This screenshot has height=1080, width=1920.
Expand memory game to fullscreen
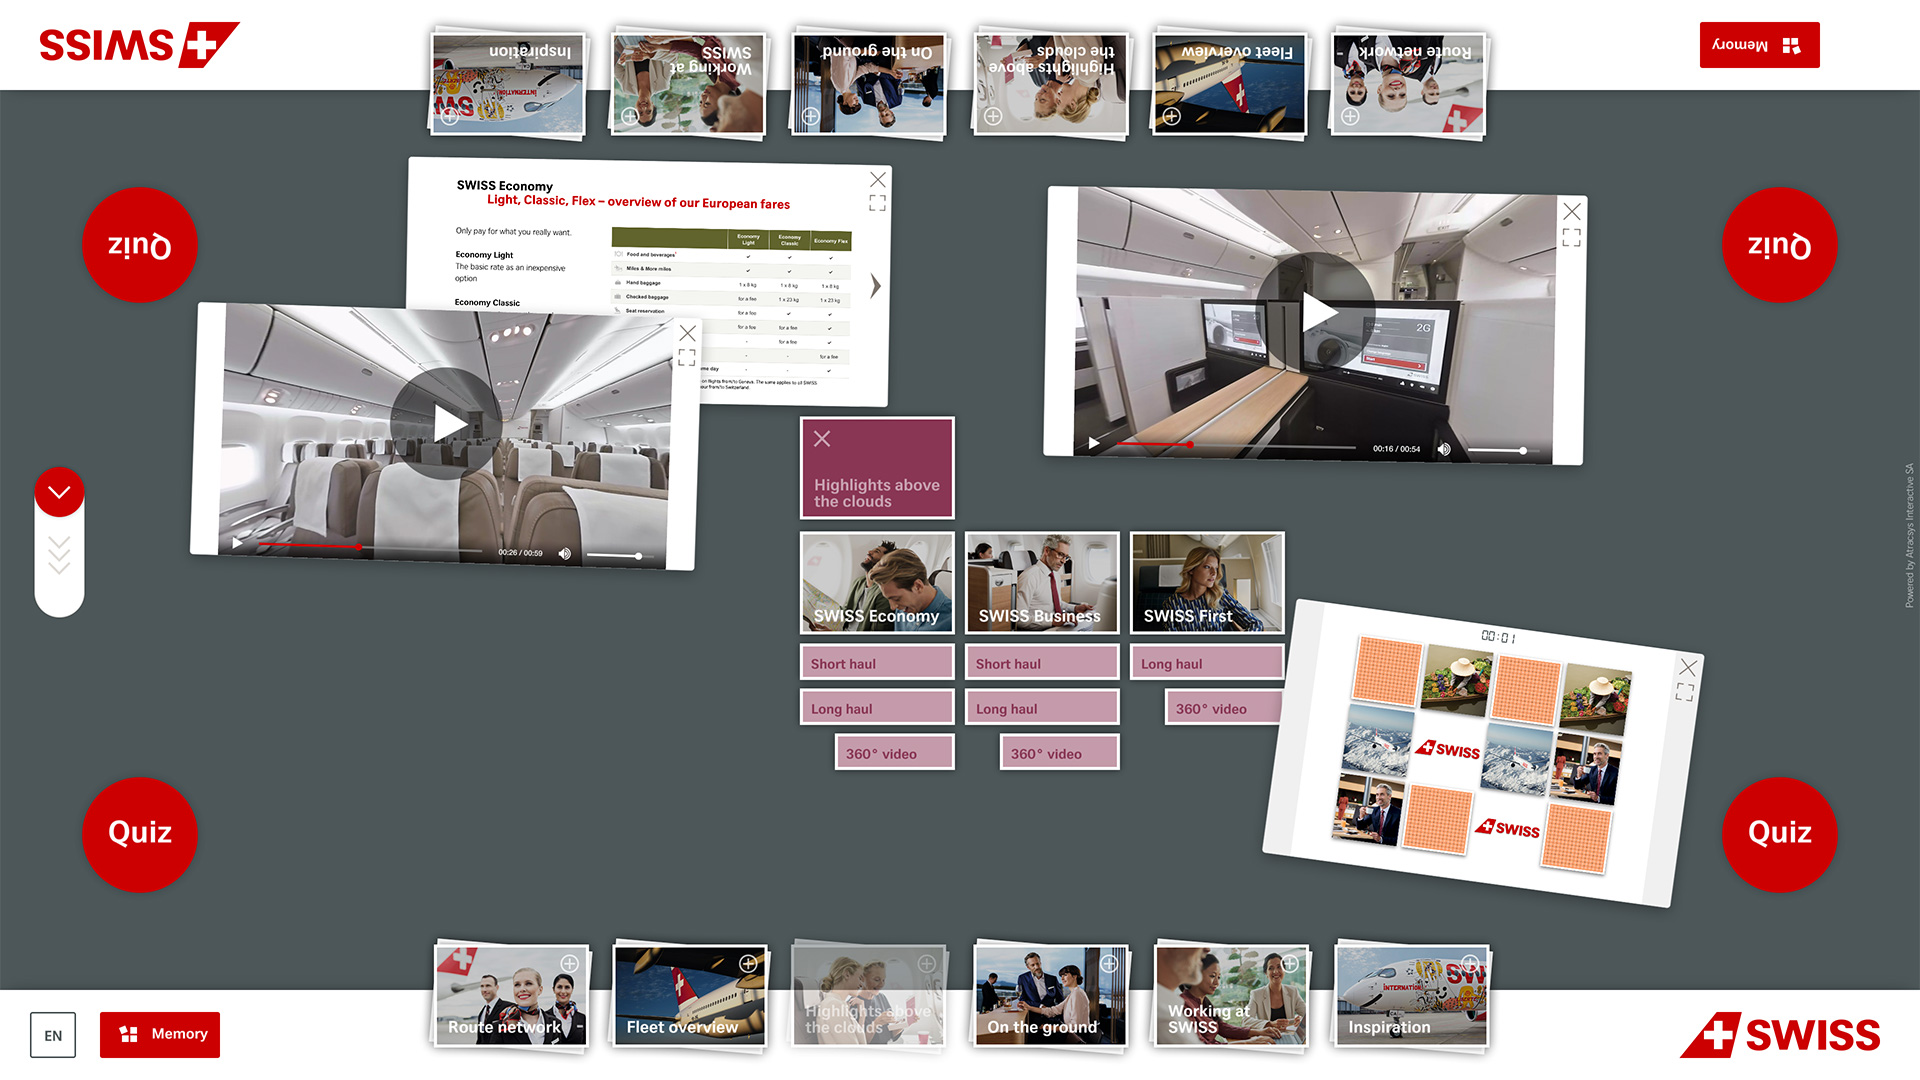coord(1685,692)
